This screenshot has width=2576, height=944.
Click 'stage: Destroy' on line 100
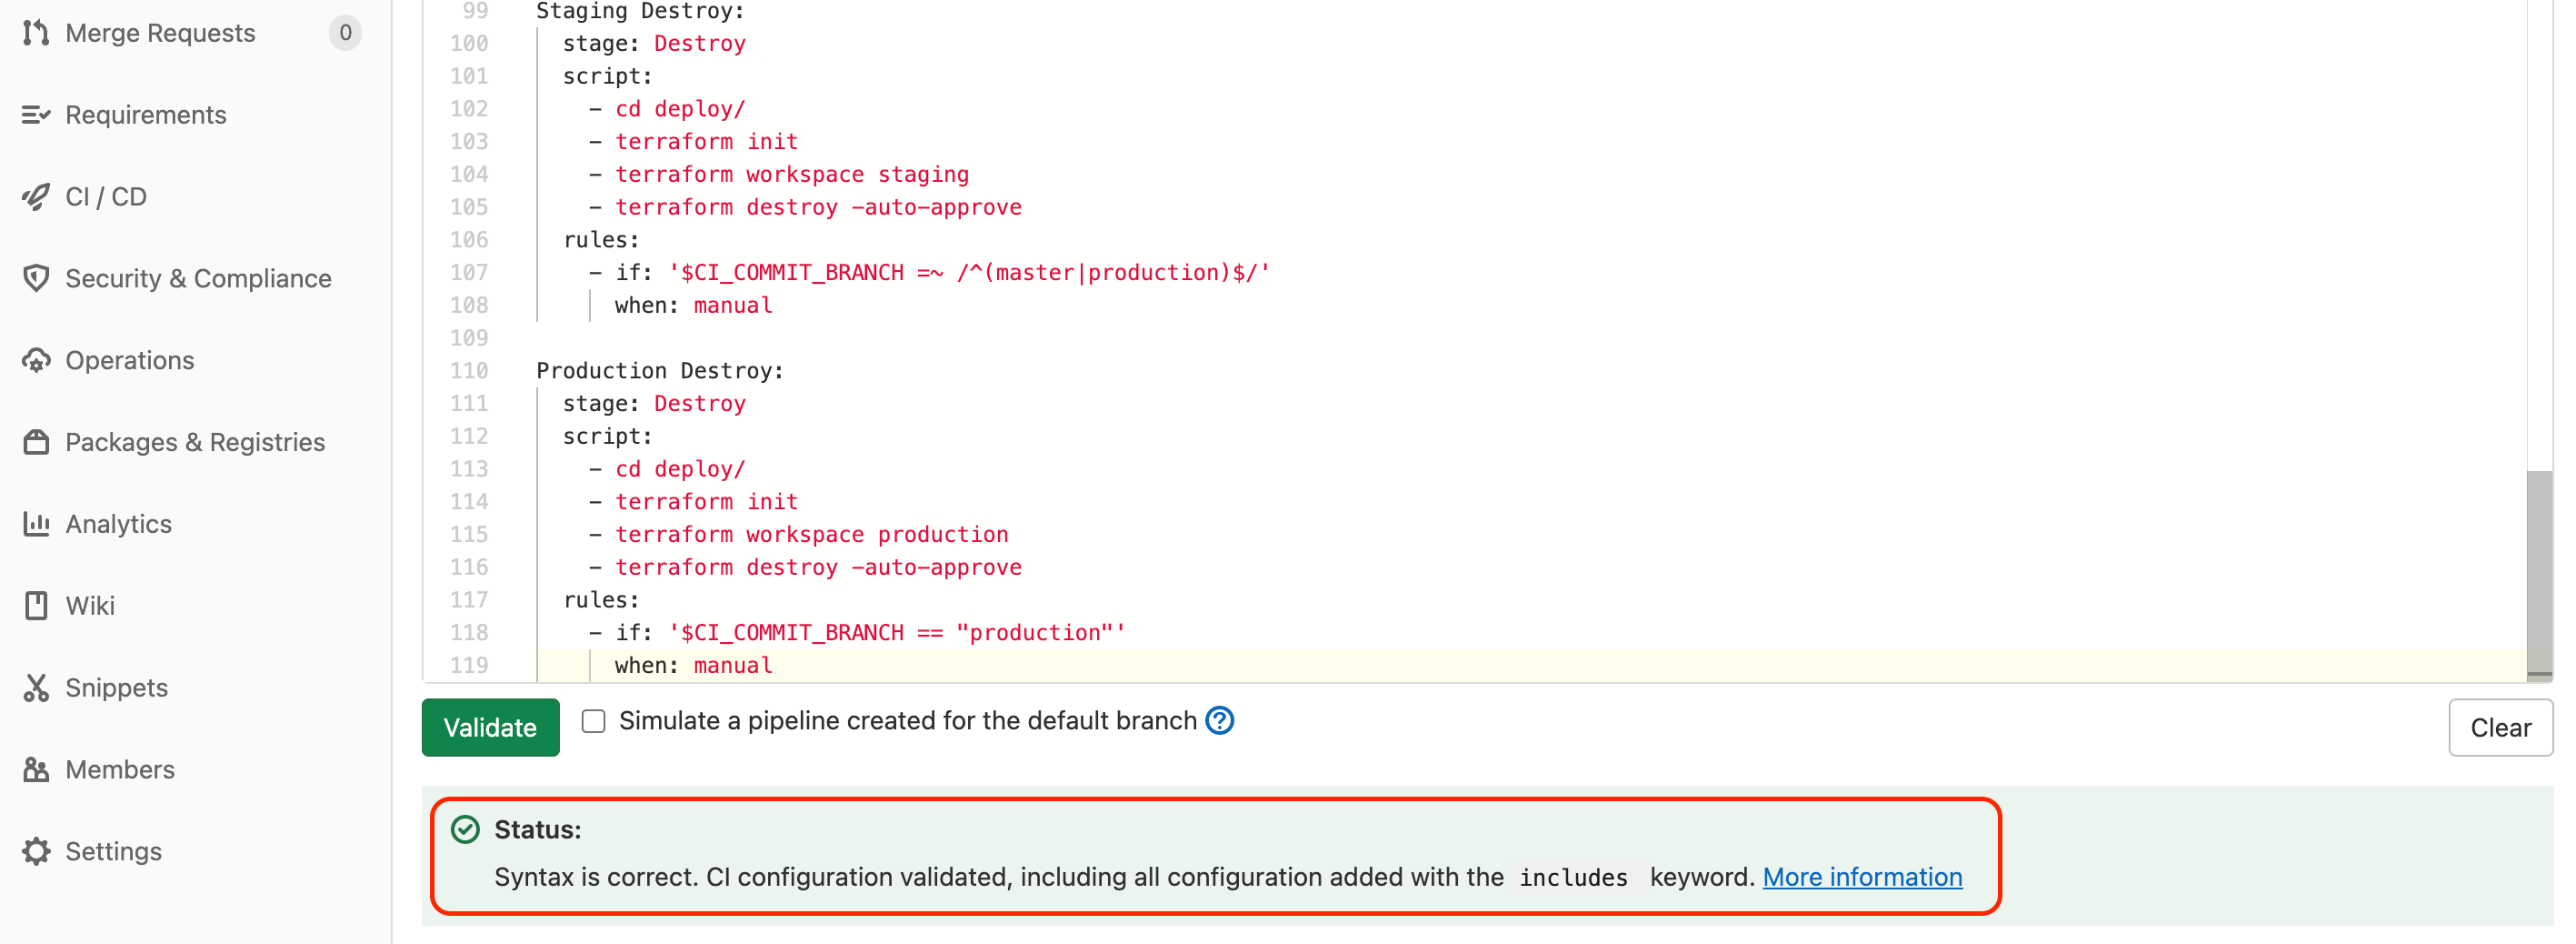(654, 44)
